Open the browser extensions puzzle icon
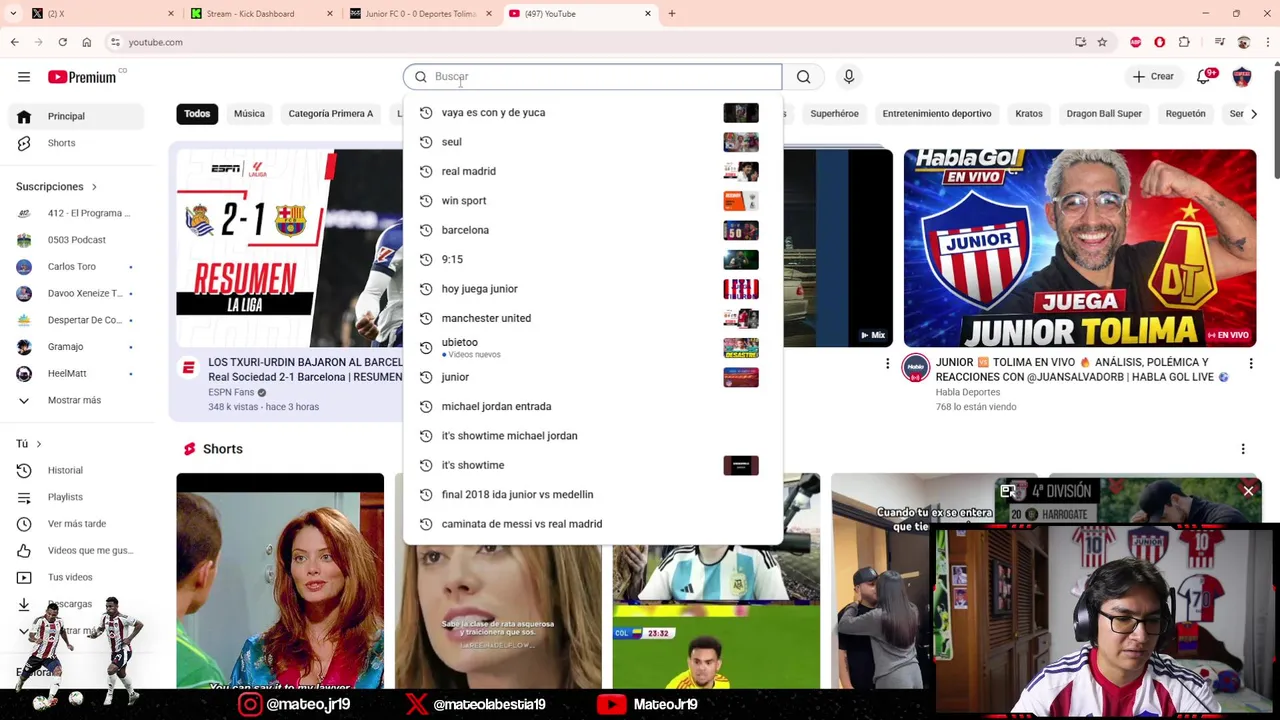 pos(1184,42)
